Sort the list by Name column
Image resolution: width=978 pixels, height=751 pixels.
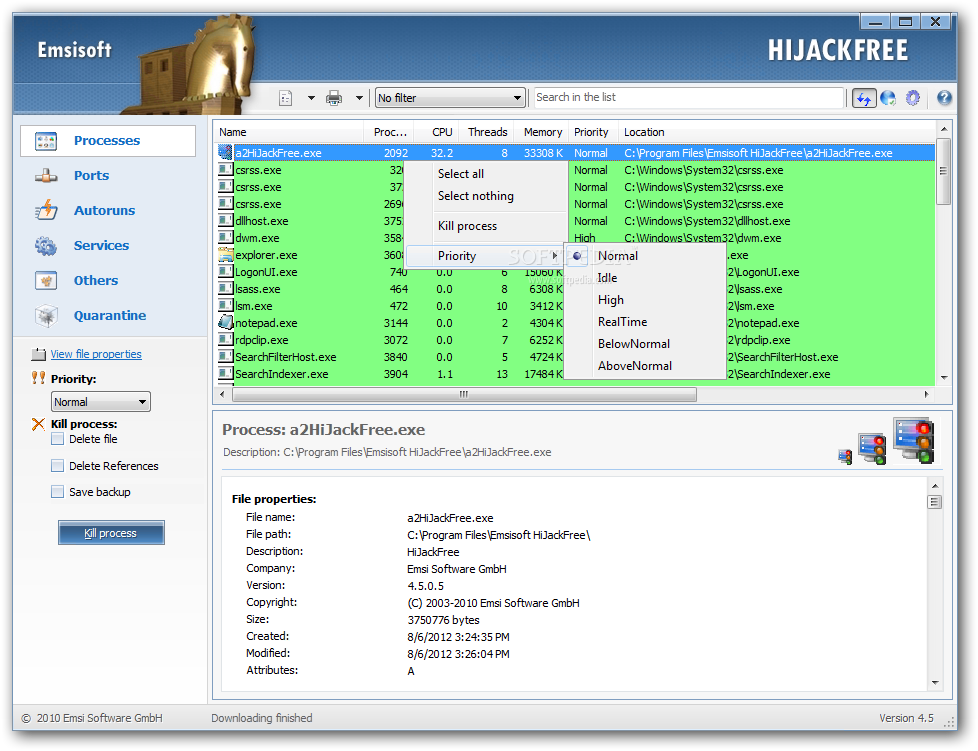(x=289, y=132)
